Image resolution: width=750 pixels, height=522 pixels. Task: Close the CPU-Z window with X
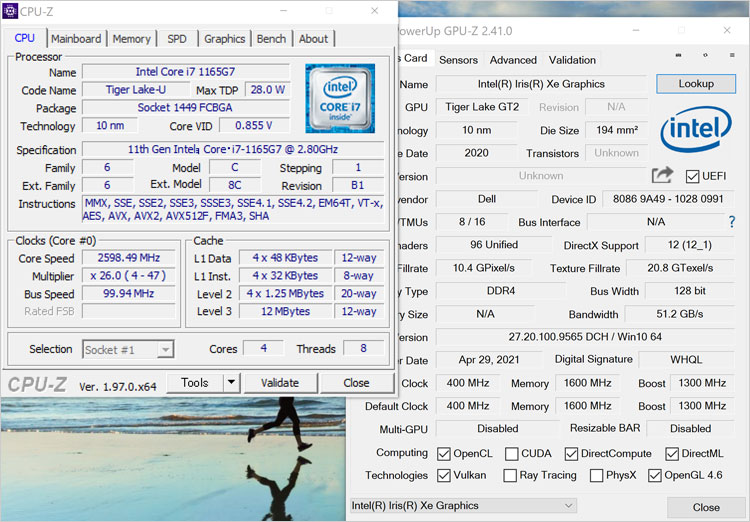tap(375, 11)
